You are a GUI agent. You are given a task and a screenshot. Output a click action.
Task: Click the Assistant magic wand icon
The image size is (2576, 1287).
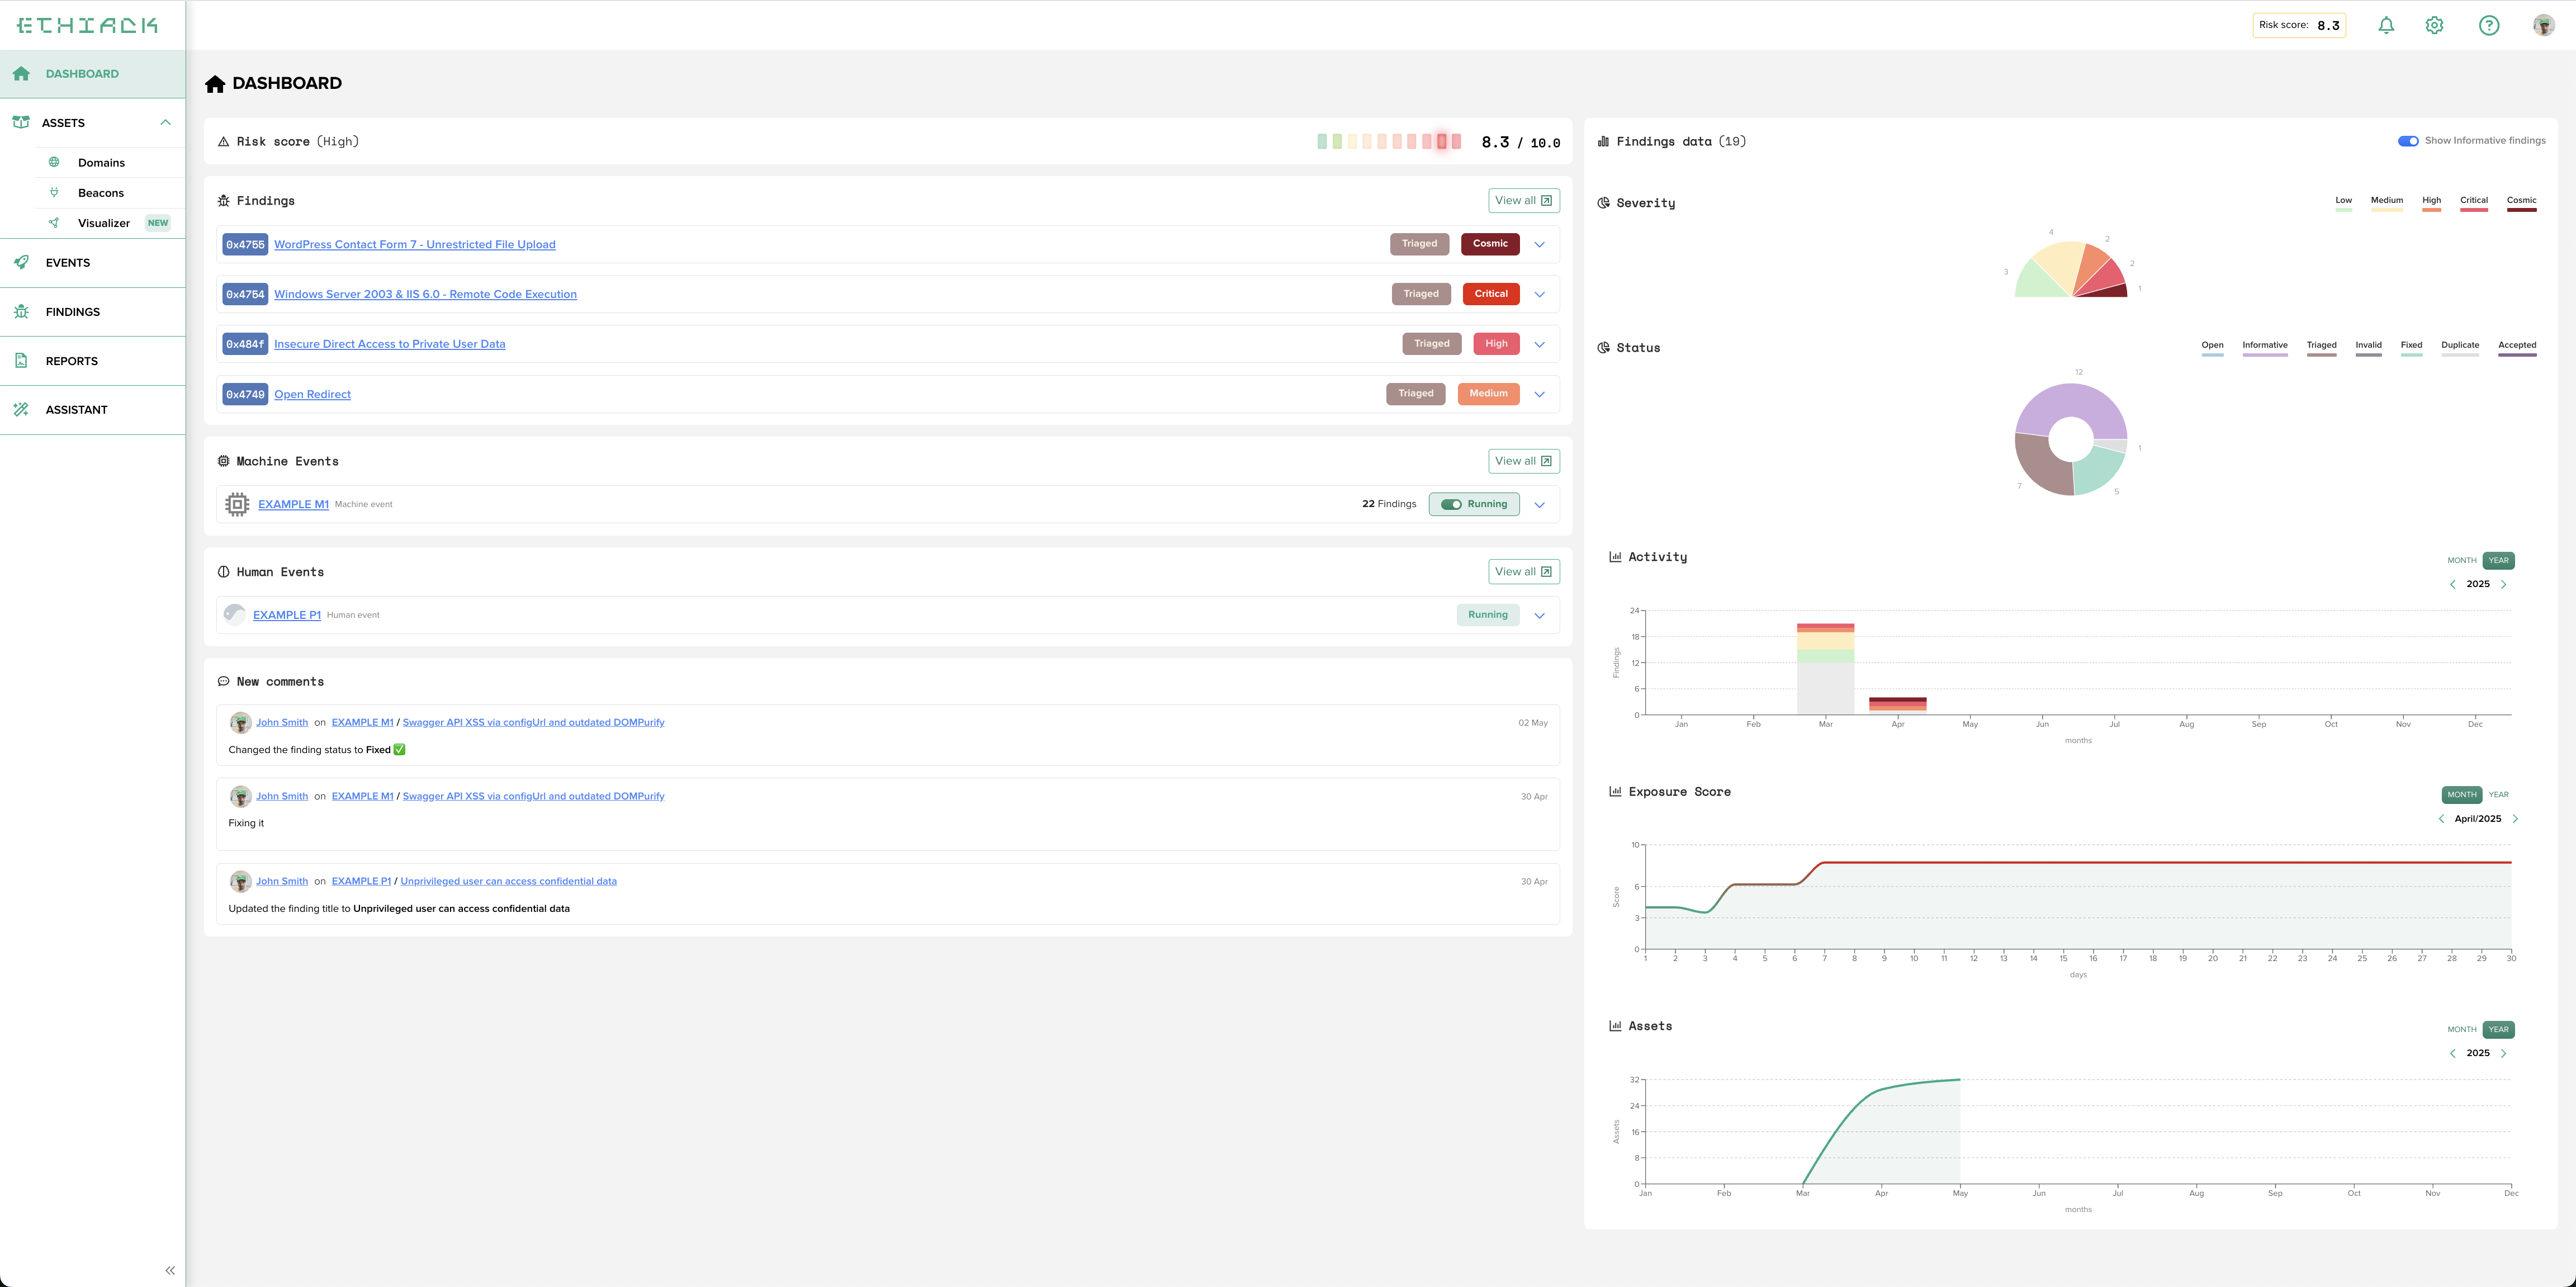21,409
